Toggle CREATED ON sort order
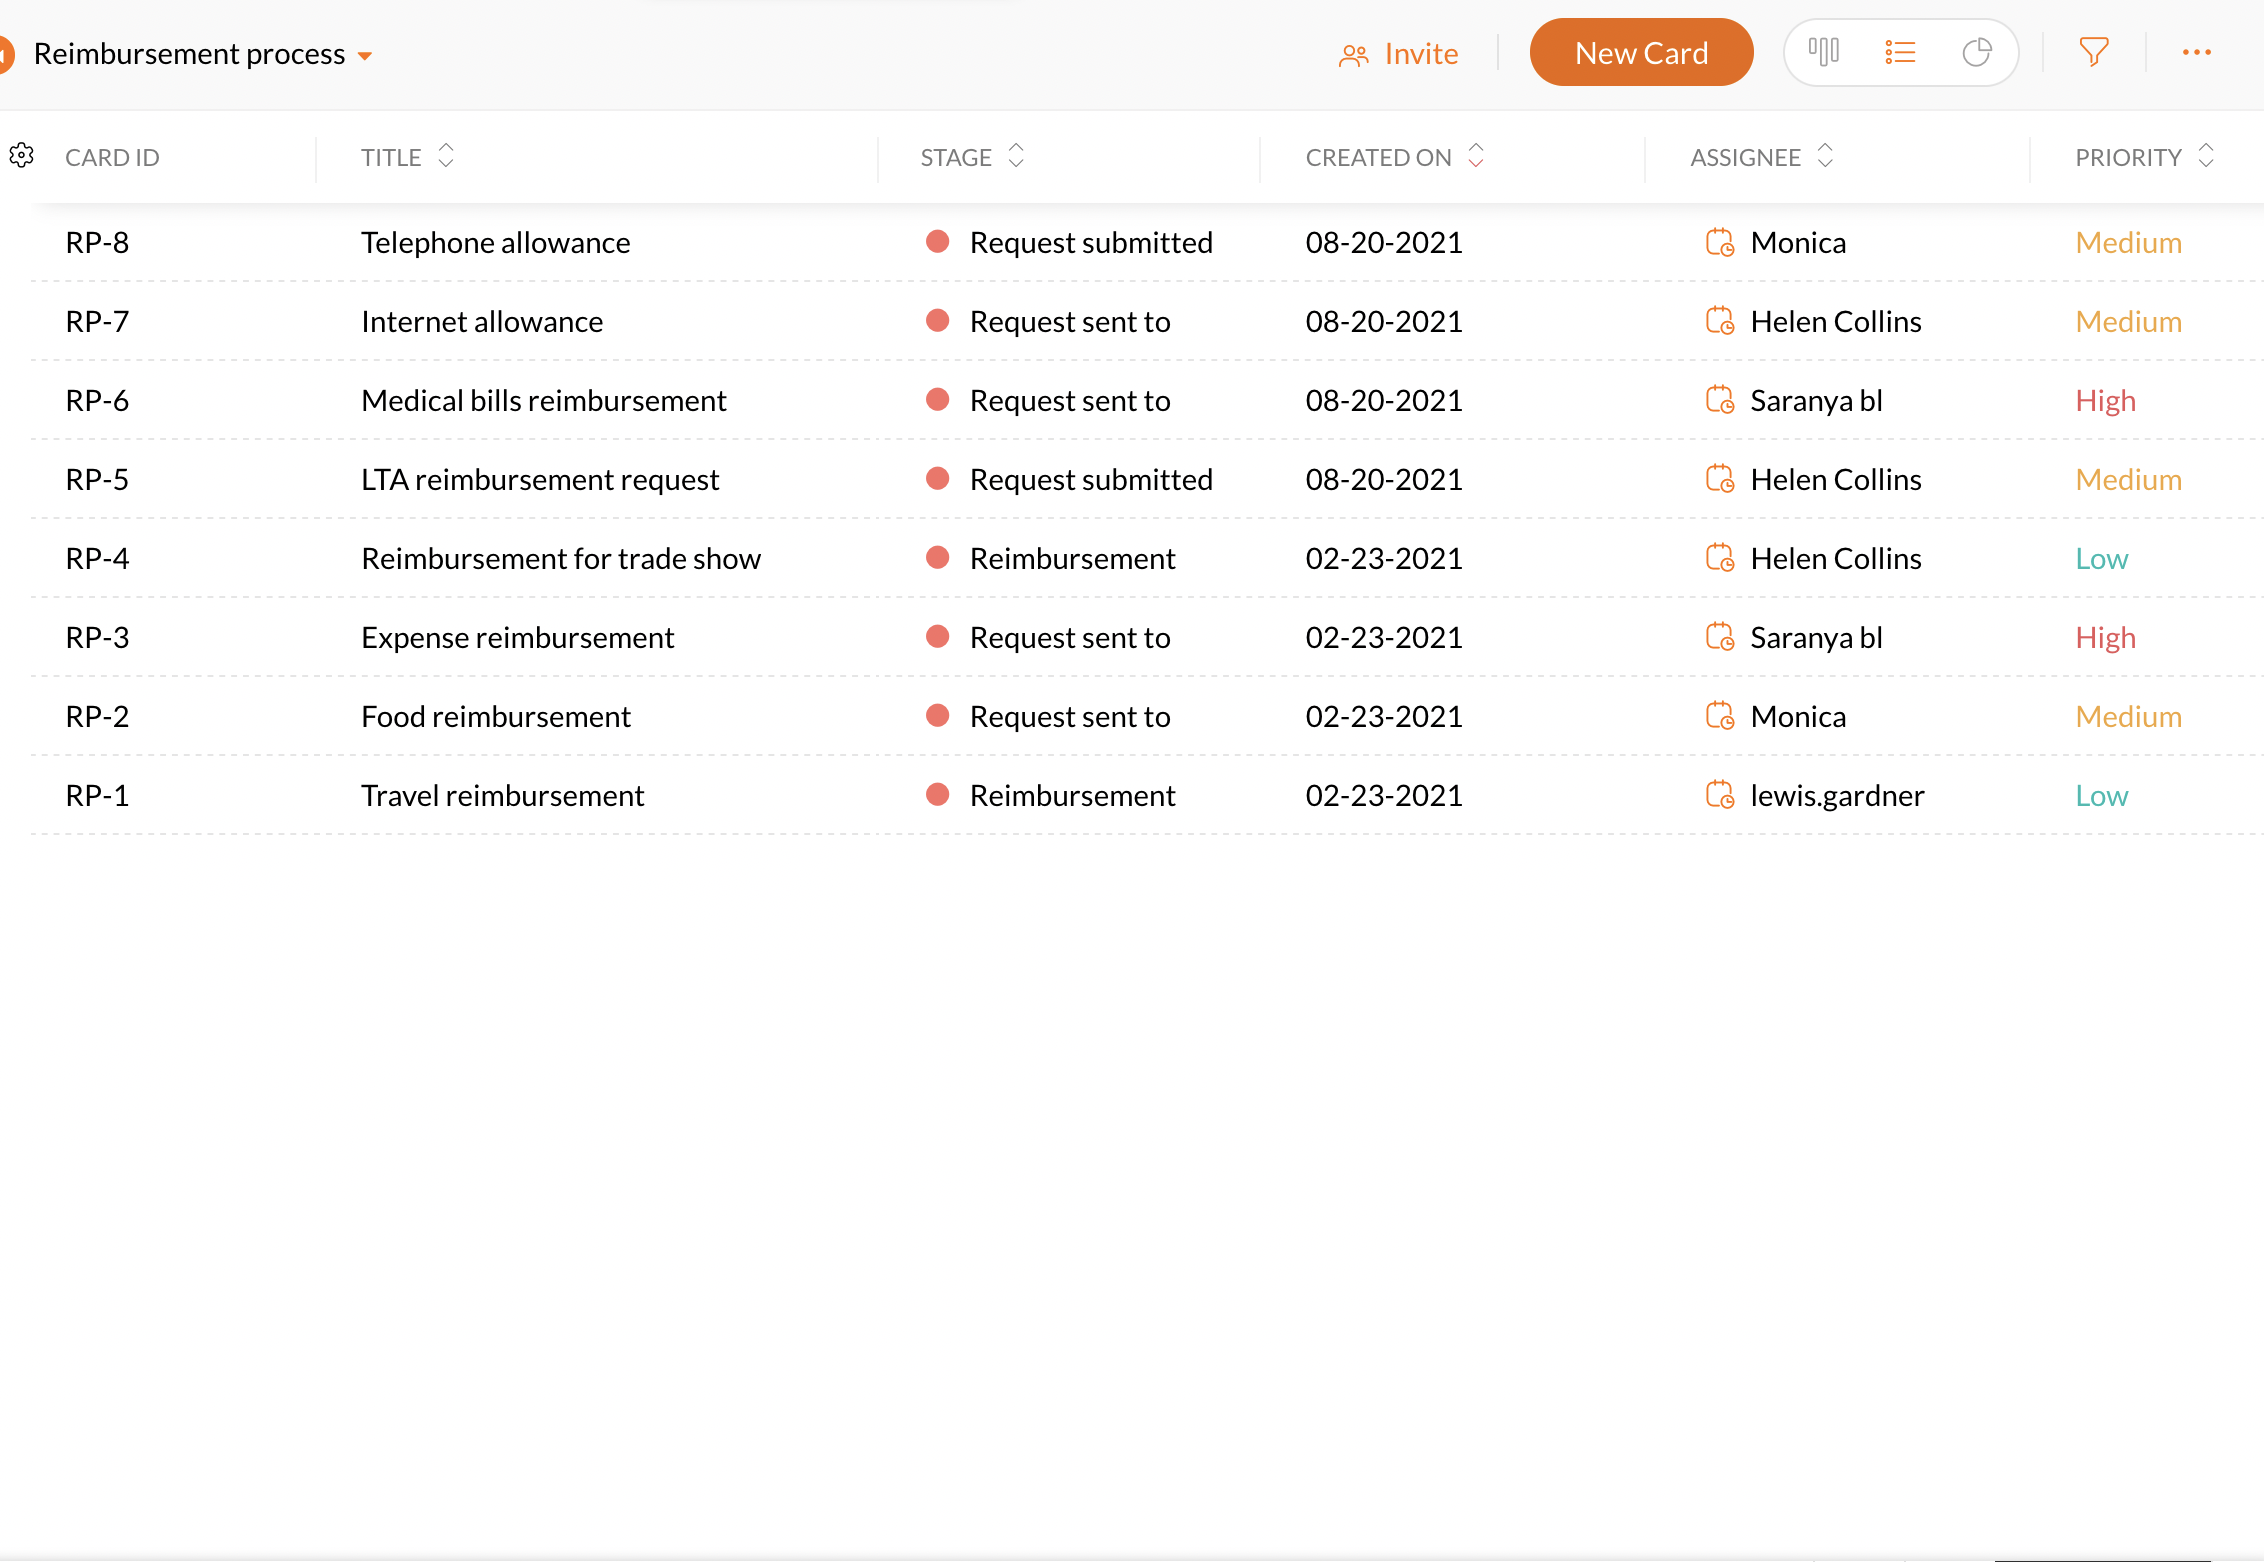Image resolution: width=2264 pixels, height=1562 pixels. tap(1476, 156)
